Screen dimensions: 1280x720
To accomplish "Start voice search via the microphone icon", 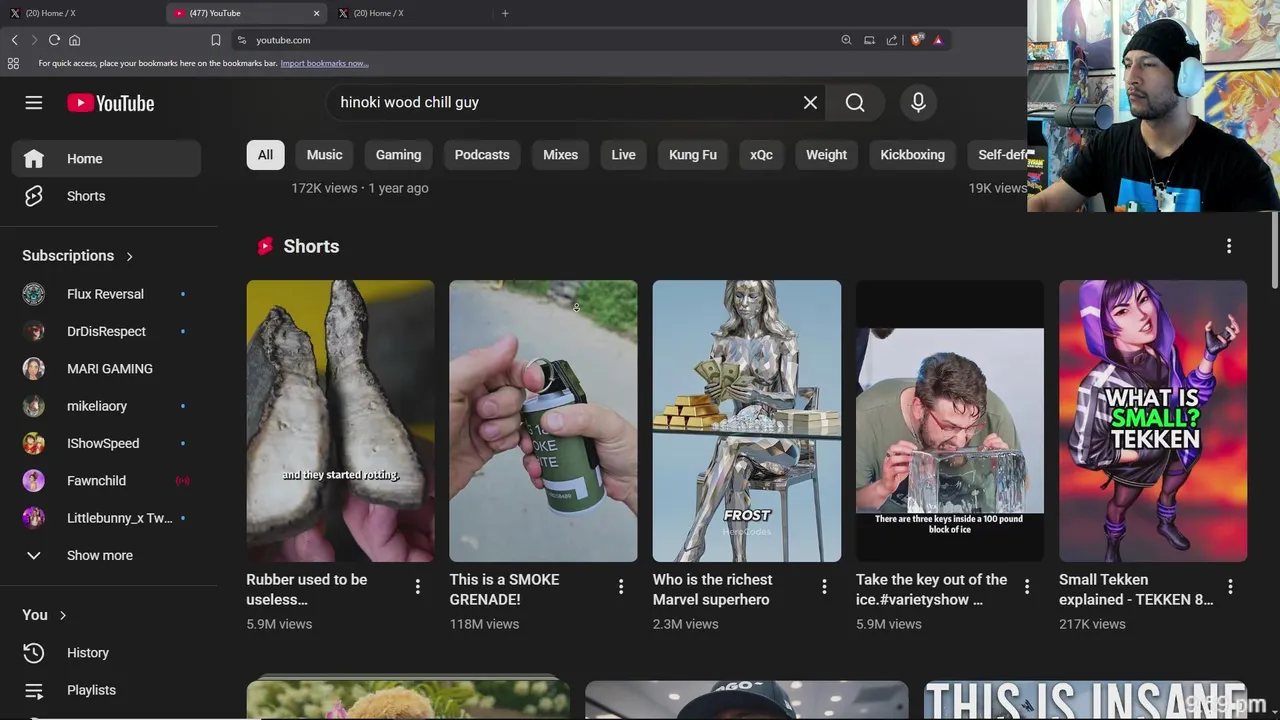I will 918,103.
